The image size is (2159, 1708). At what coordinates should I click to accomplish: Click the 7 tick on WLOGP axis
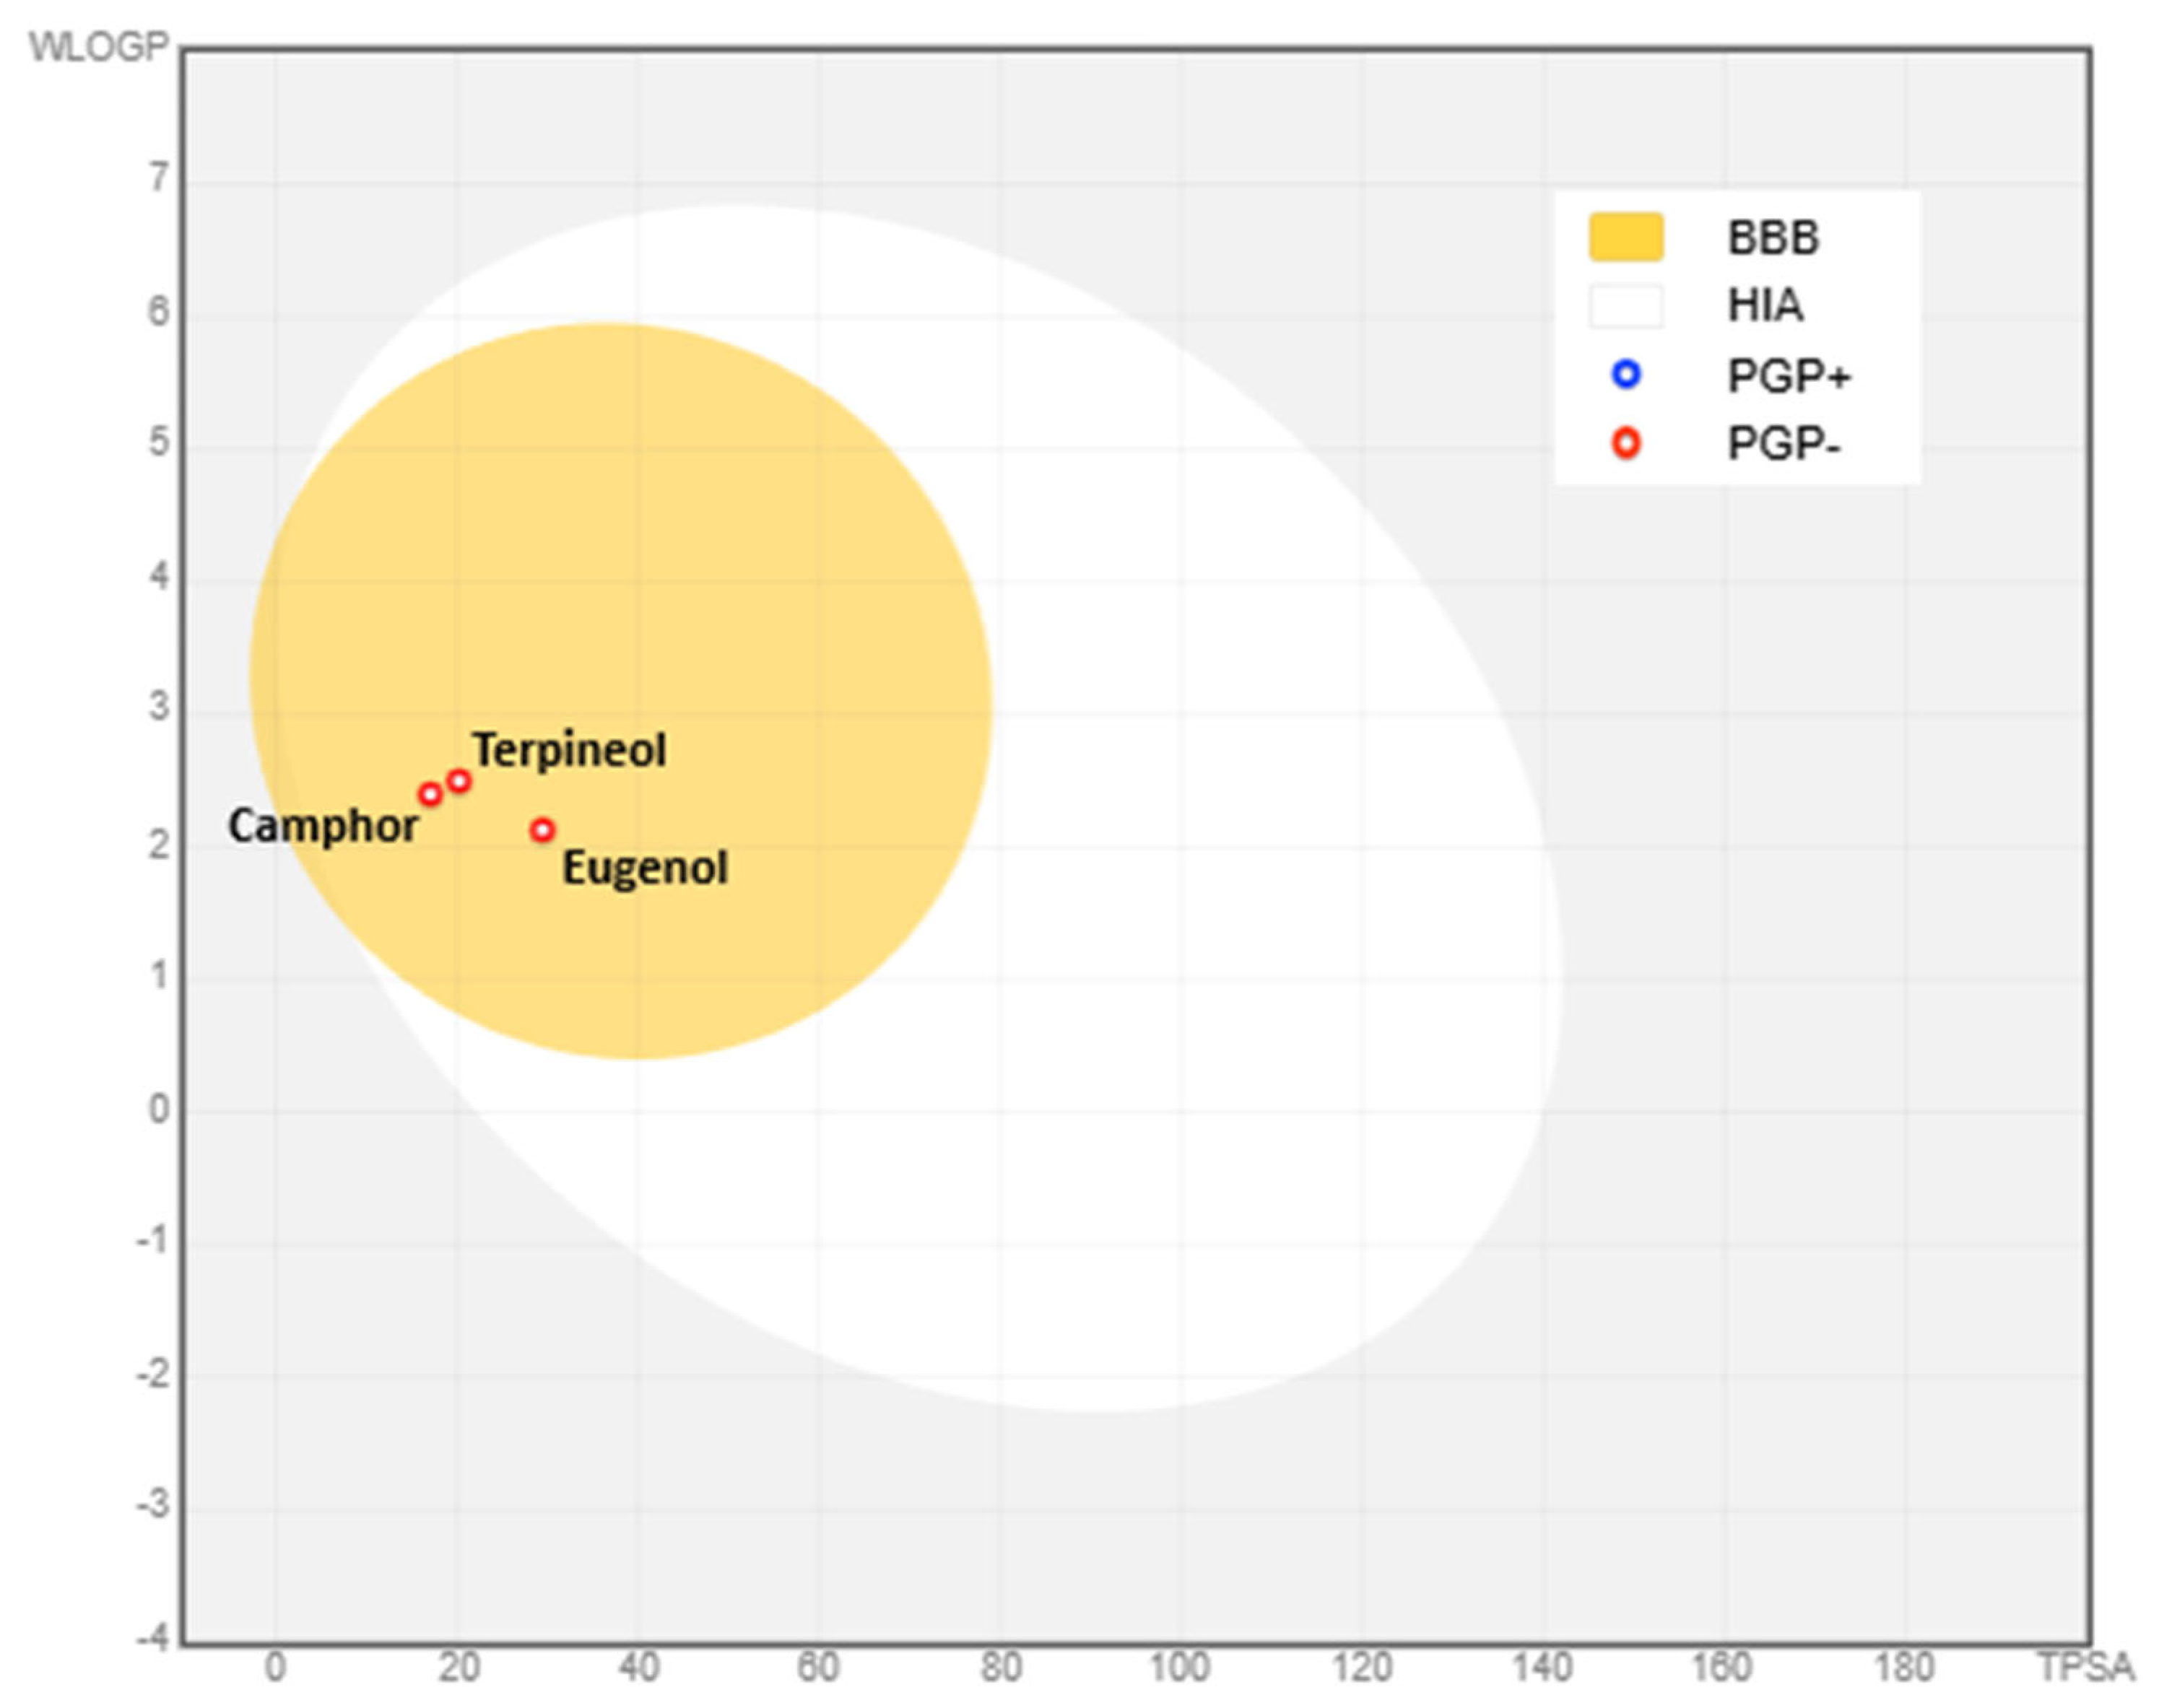click(x=159, y=178)
